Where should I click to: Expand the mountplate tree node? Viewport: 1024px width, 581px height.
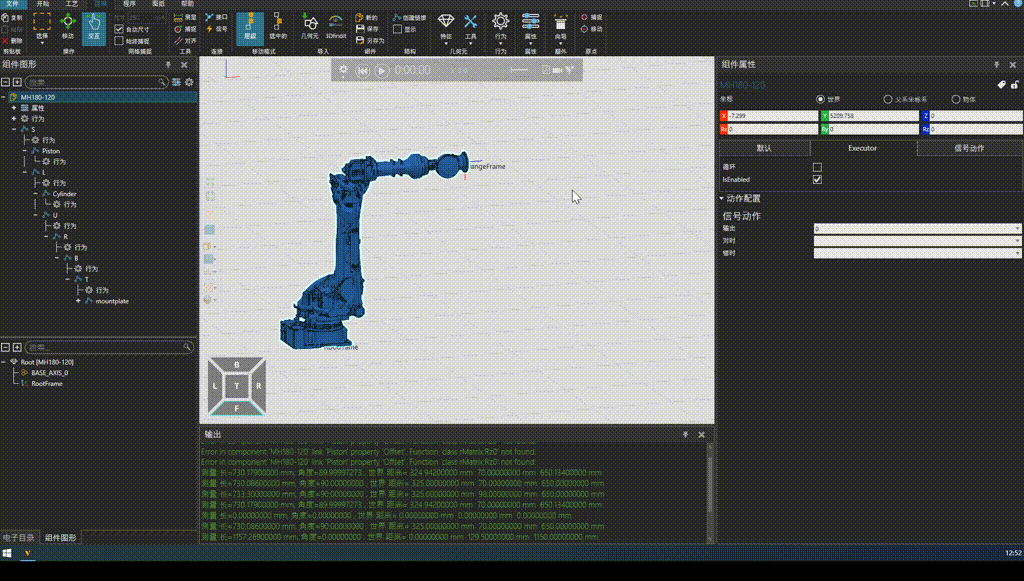click(x=78, y=301)
